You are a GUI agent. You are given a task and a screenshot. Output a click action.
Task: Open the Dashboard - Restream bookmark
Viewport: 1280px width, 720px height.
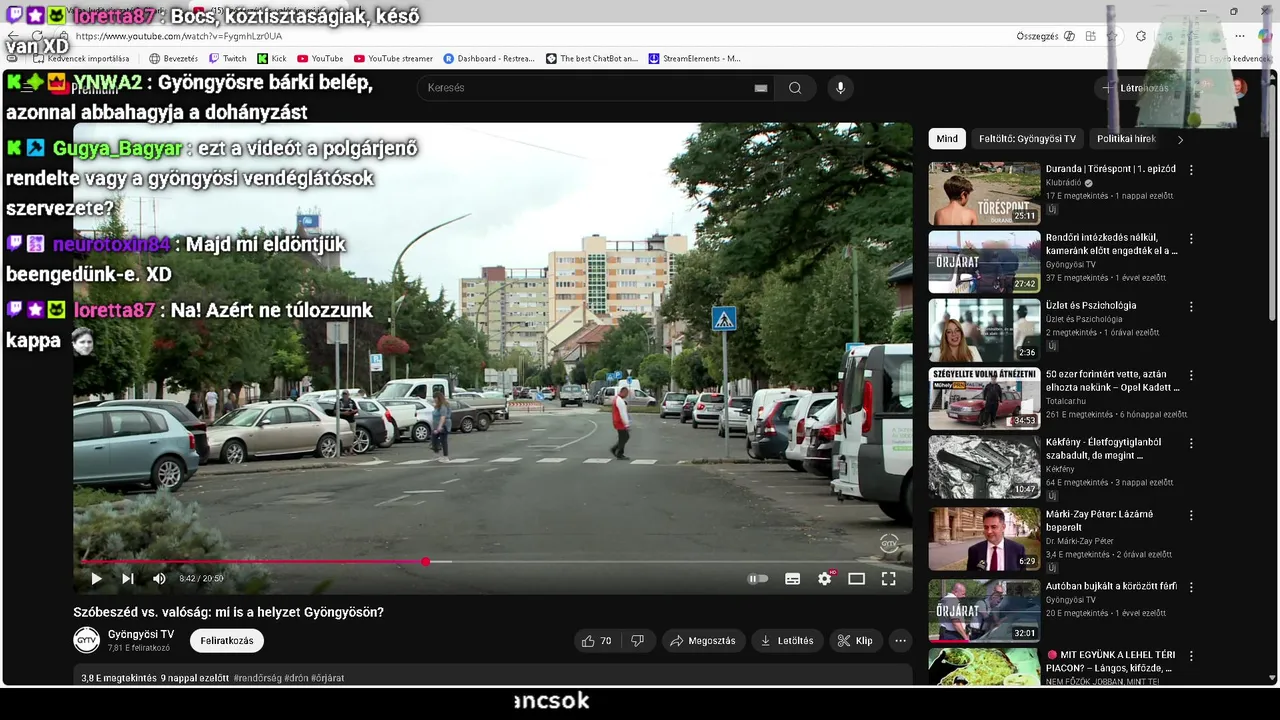[489, 59]
